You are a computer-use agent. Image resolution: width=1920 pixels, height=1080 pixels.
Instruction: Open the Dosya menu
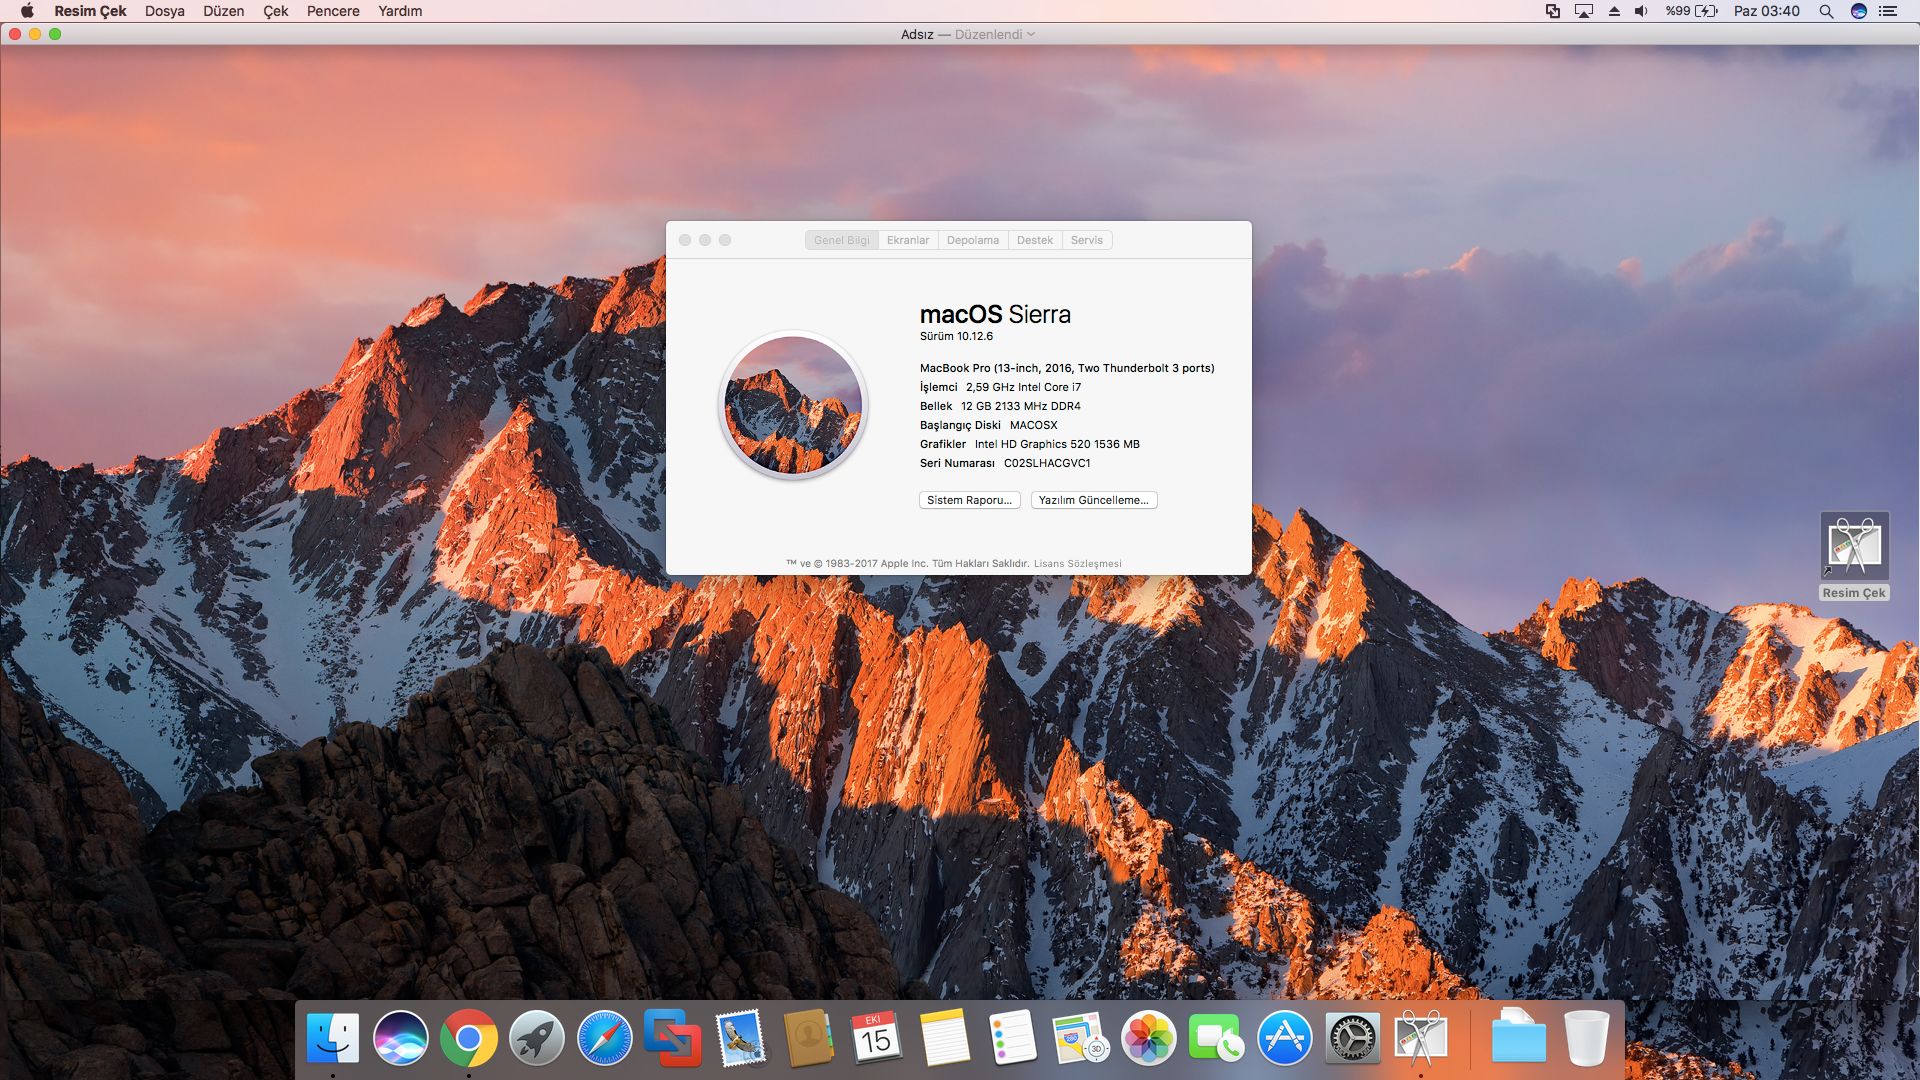pos(164,11)
